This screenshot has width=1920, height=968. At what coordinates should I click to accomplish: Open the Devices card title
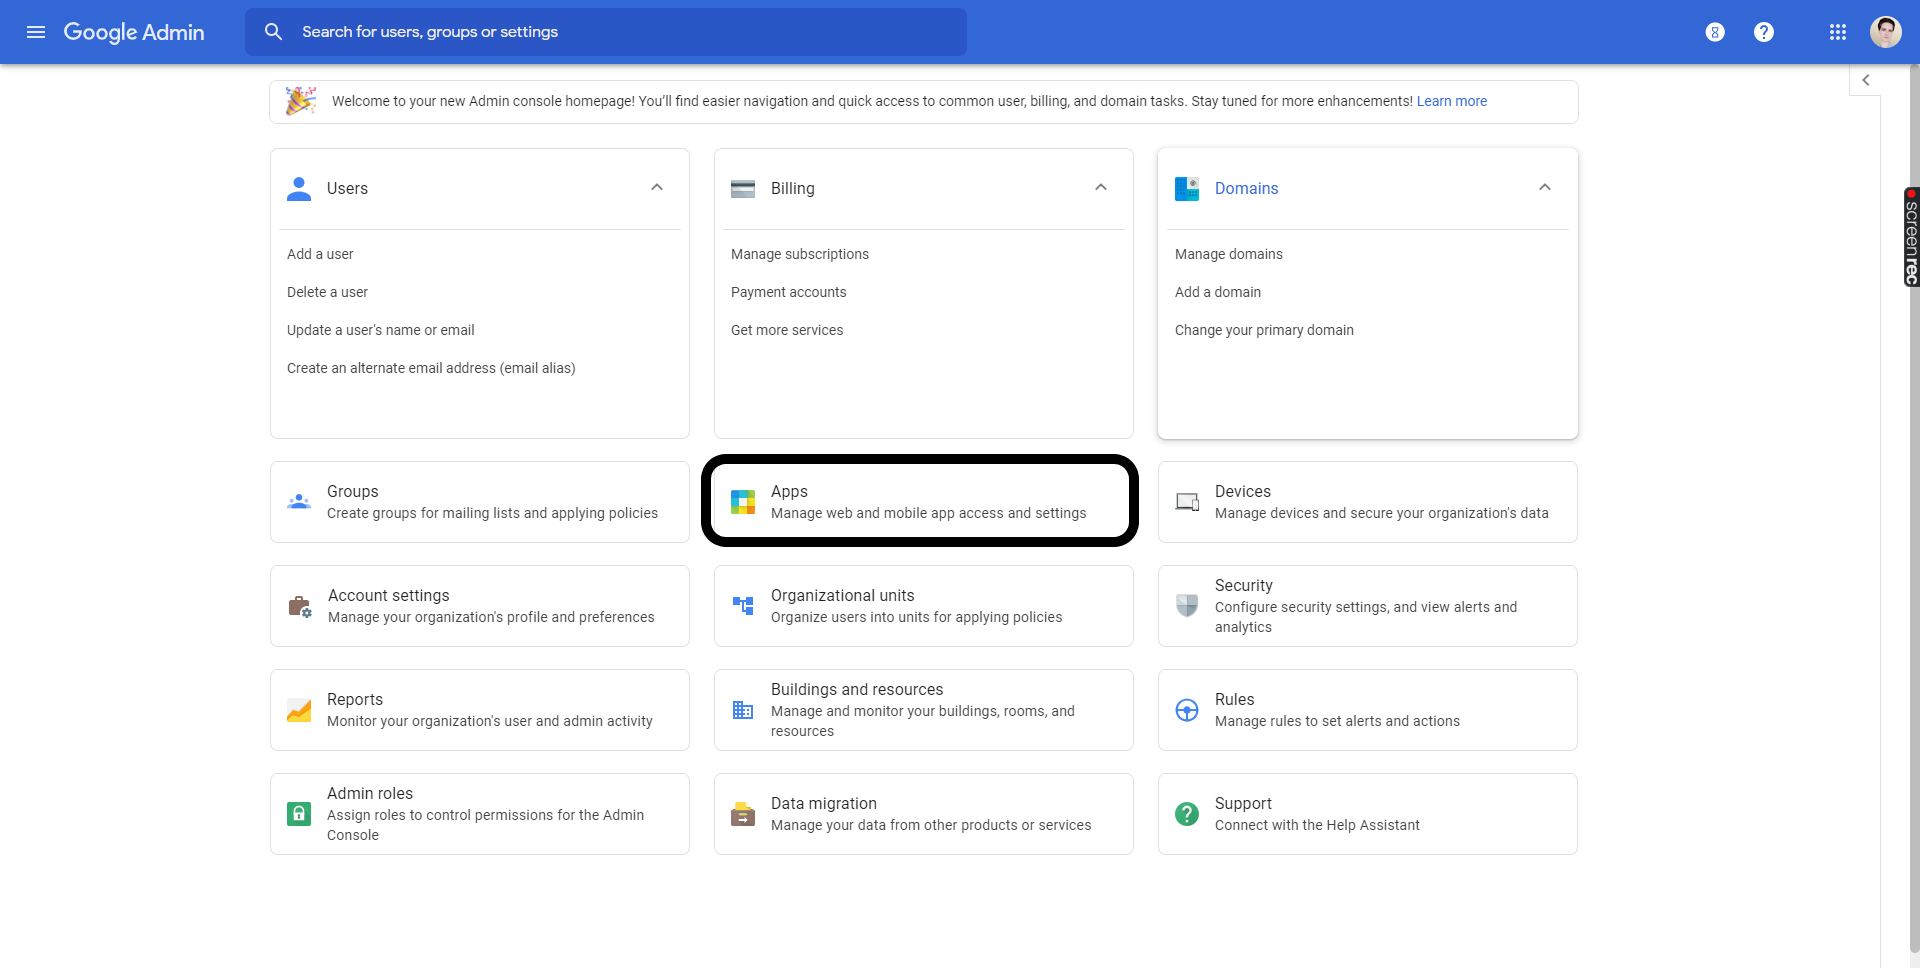(x=1242, y=491)
